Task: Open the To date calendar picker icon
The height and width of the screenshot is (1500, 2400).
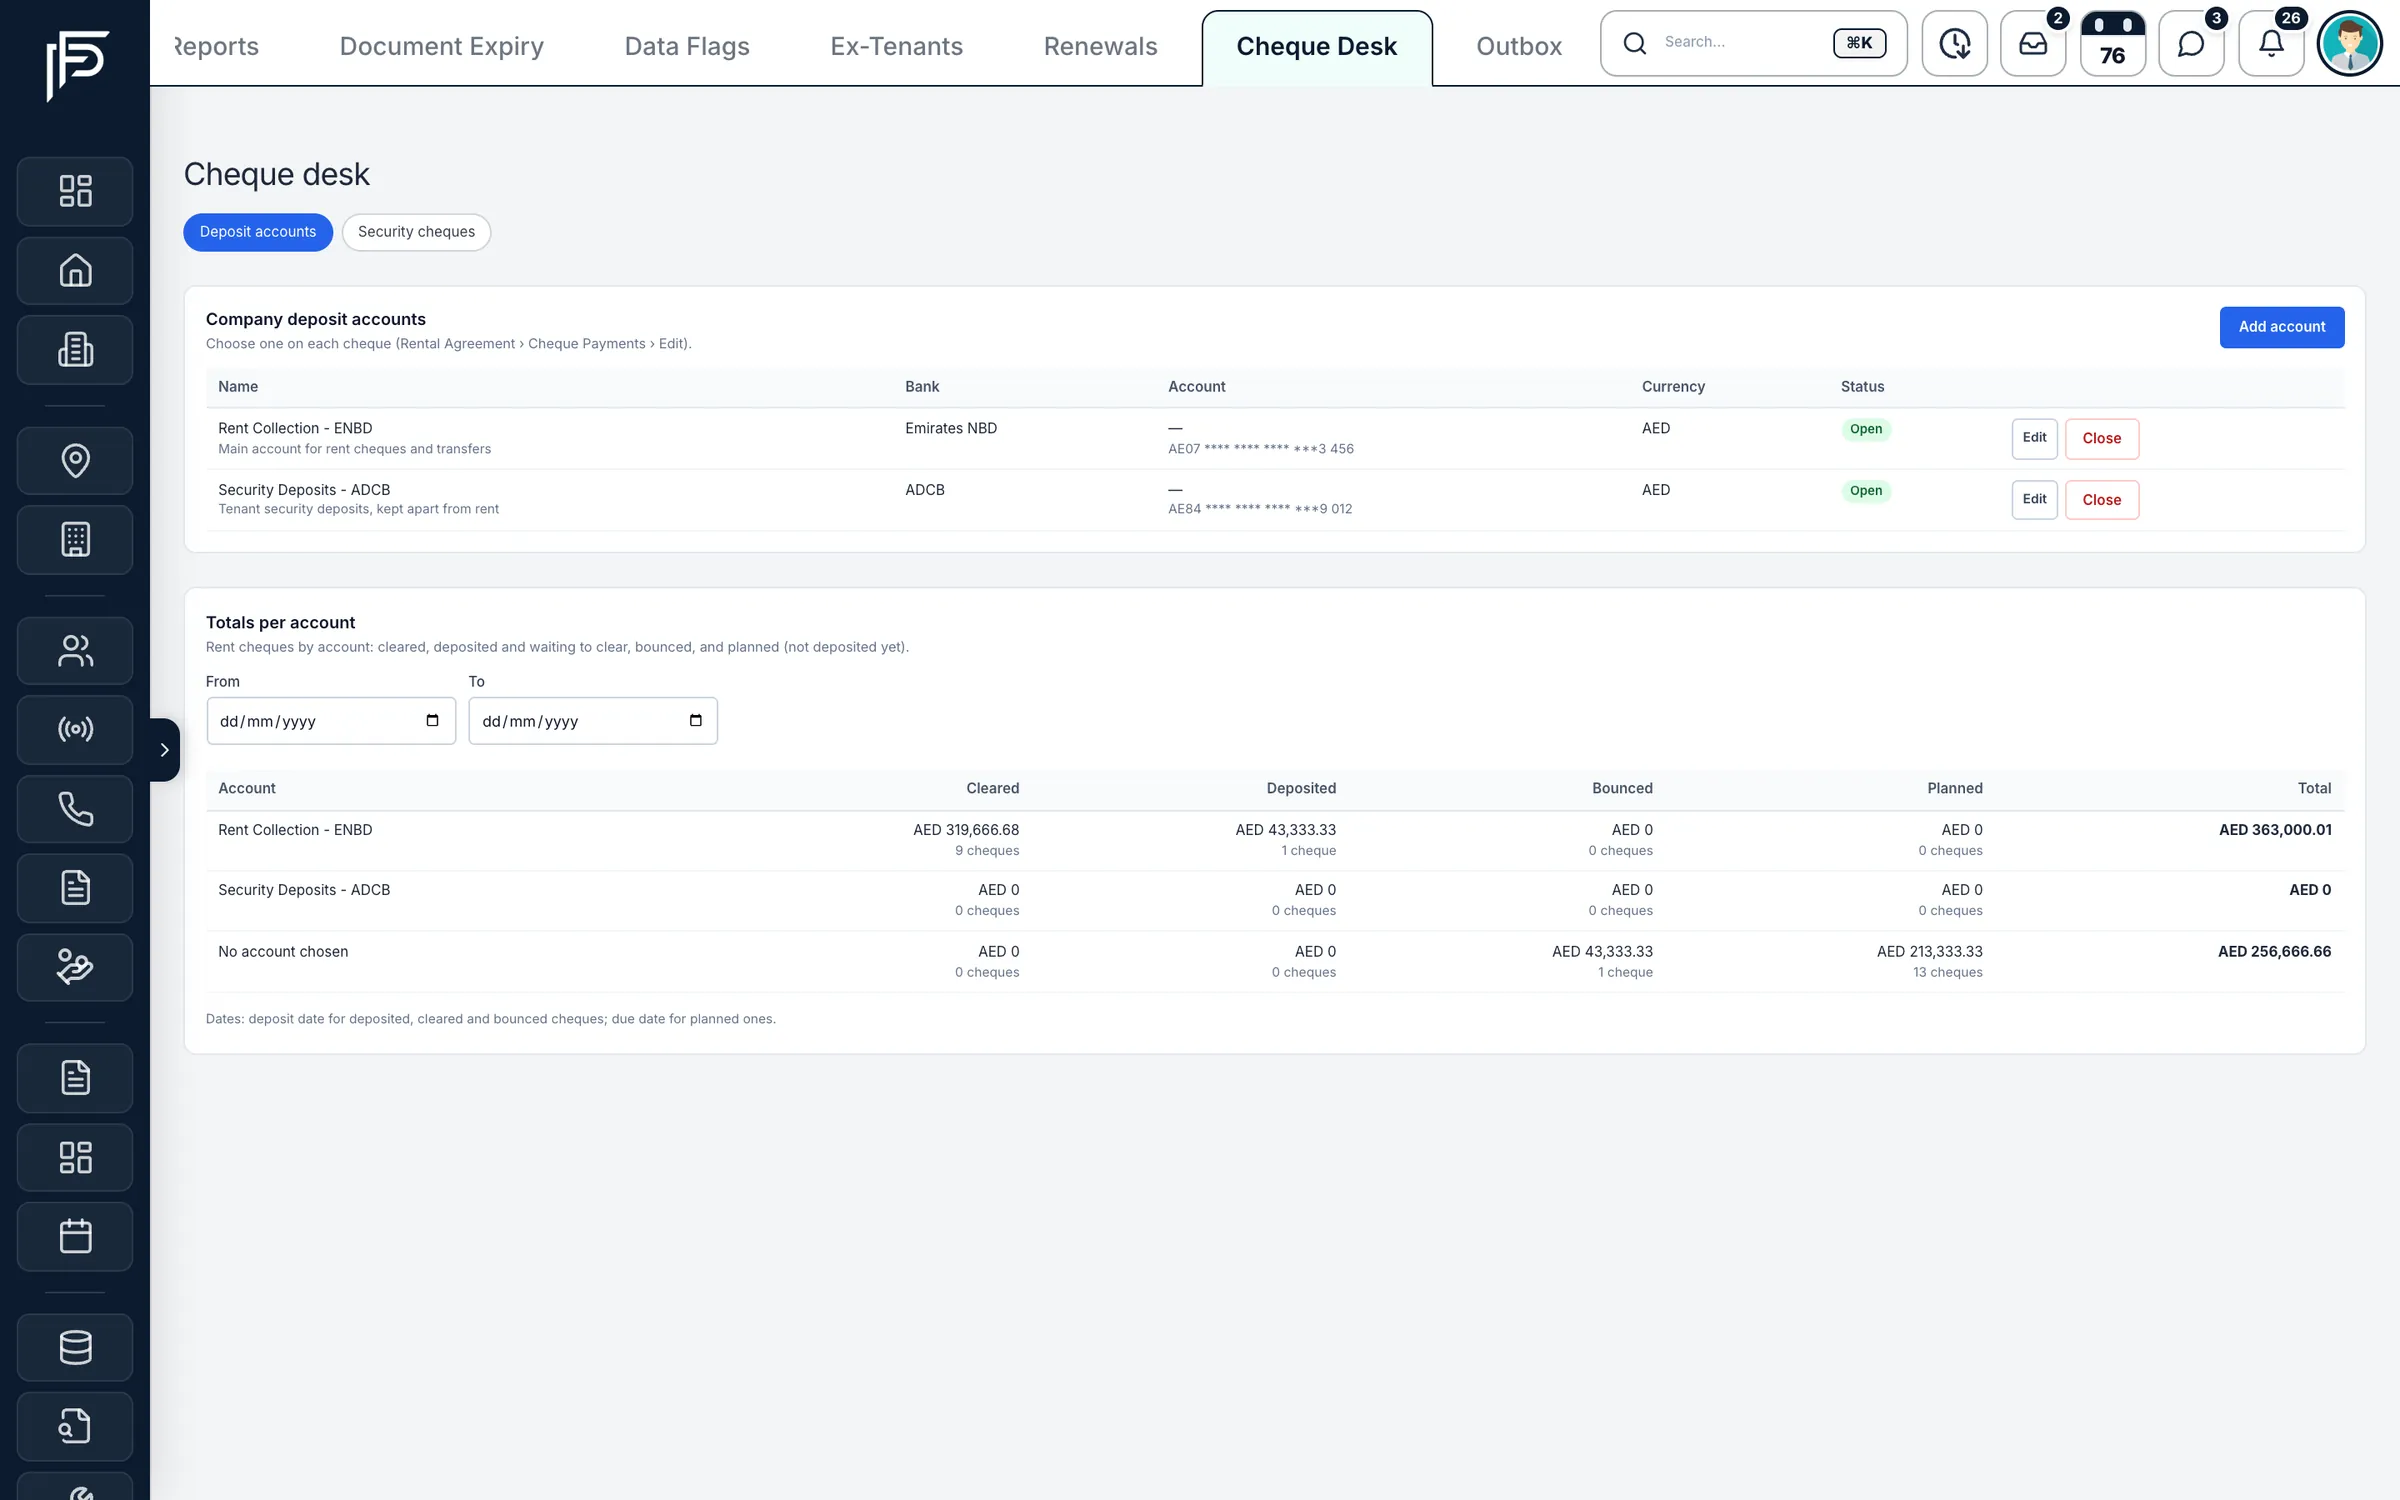Action: pos(696,720)
